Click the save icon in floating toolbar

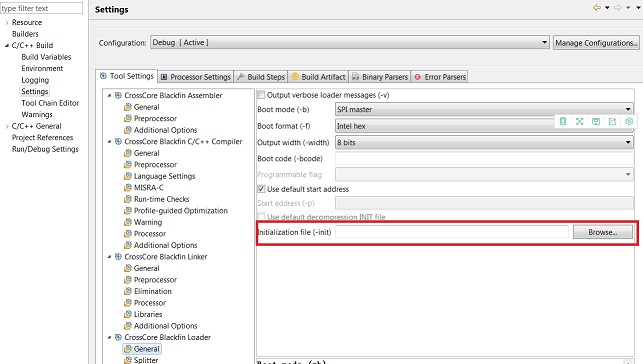click(x=596, y=121)
